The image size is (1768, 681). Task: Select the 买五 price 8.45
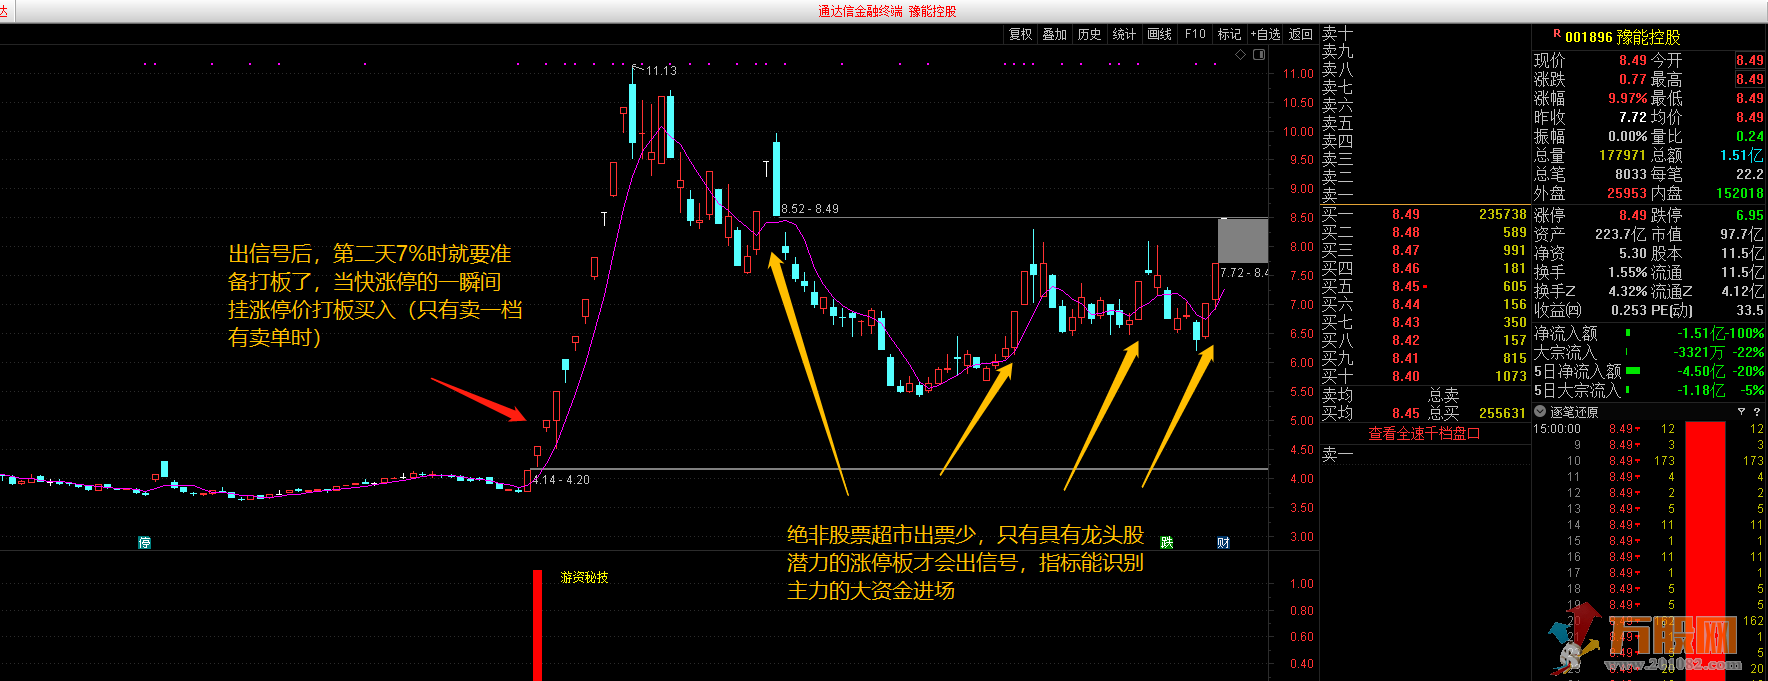click(x=1405, y=286)
